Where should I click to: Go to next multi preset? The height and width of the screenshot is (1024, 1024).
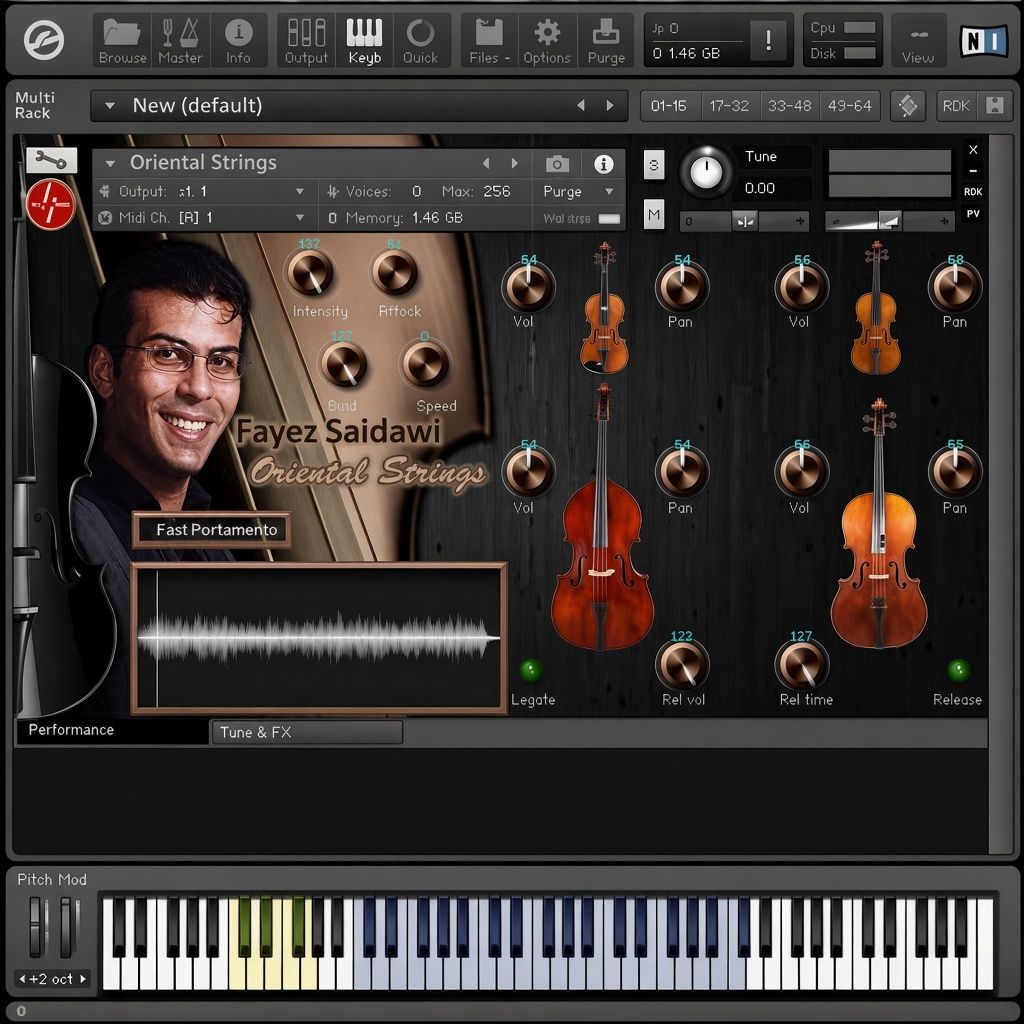click(610, 105)
